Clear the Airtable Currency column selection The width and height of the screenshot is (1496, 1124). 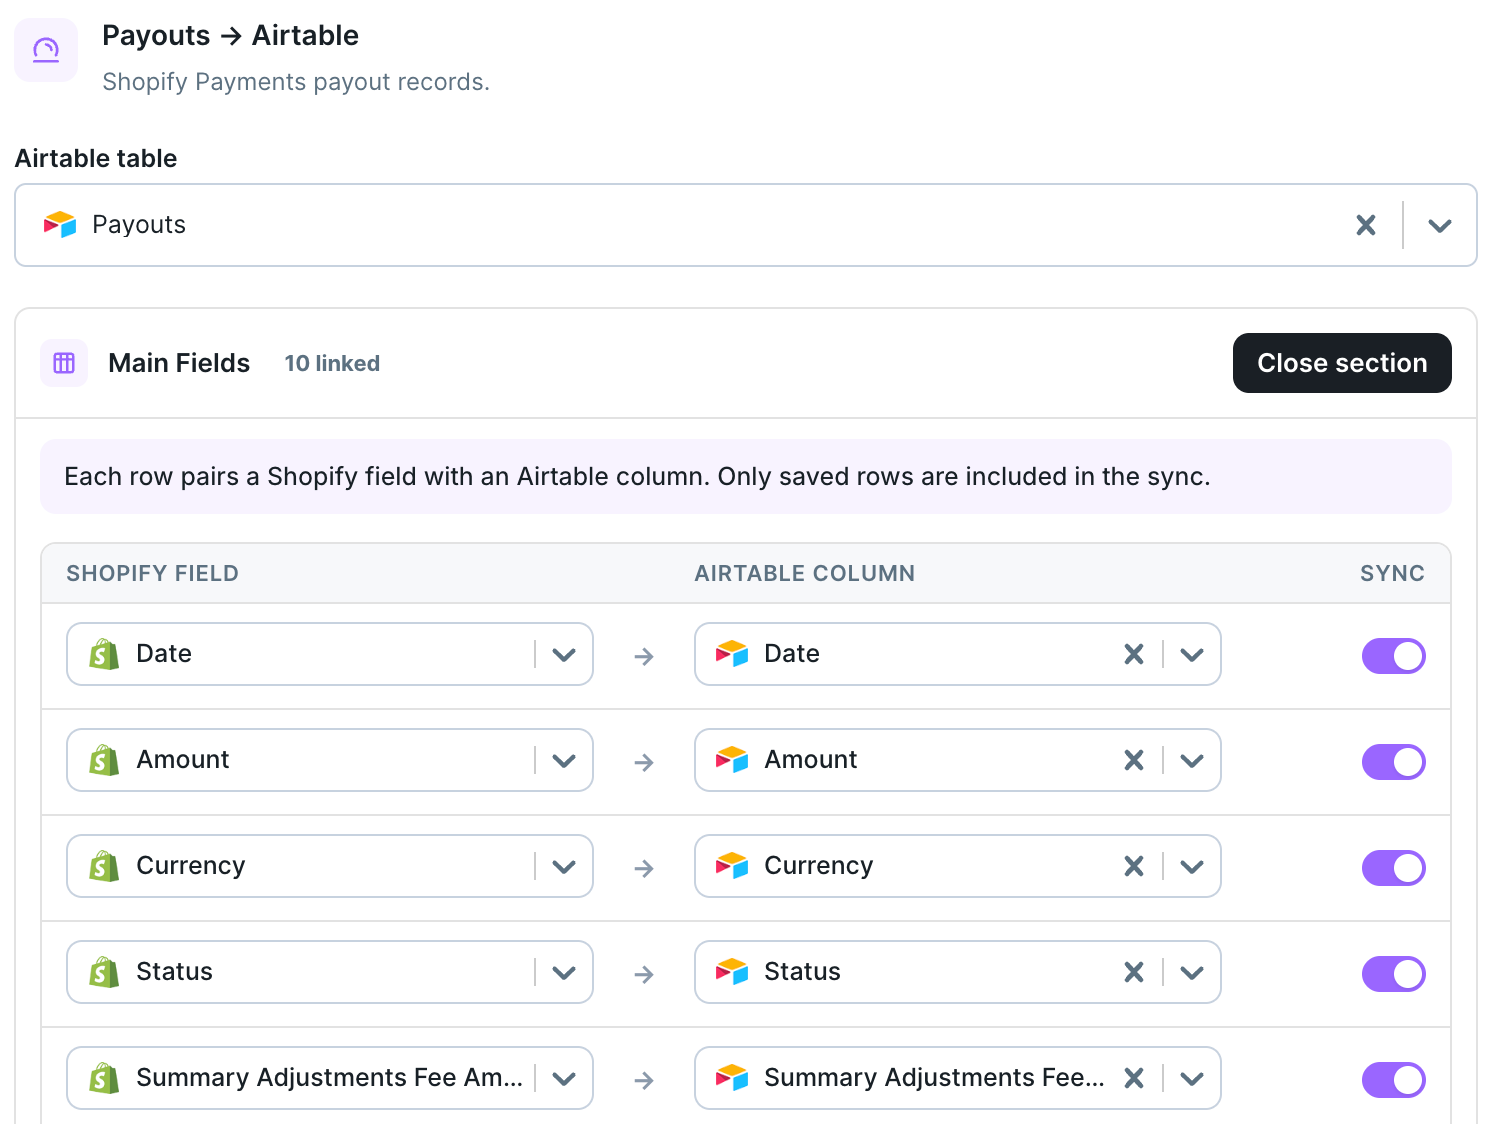click(1134, 866)
